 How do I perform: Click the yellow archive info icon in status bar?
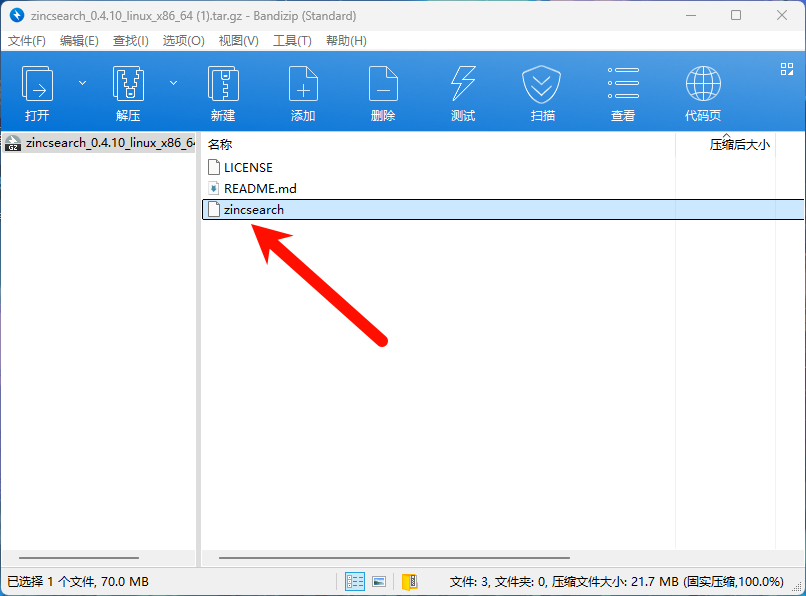click(410, 582)
